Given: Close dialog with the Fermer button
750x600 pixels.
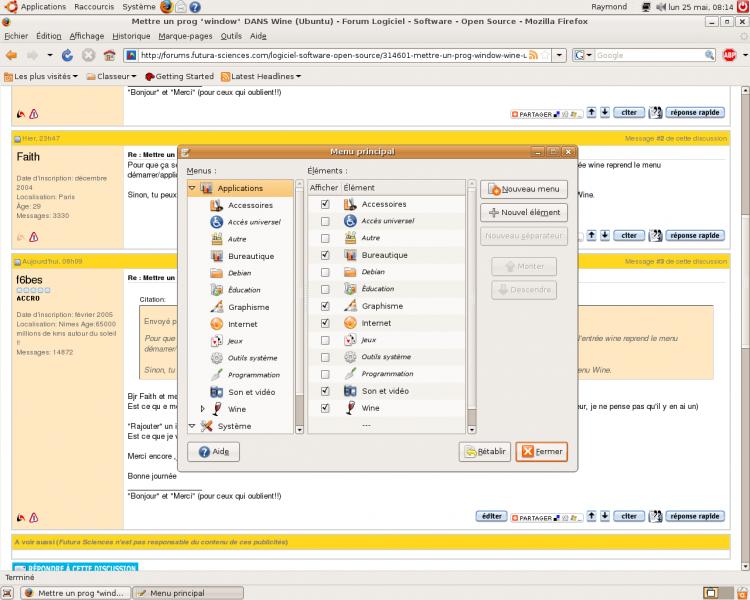Looking at the screenshot, I should click(x=541, y=452).
